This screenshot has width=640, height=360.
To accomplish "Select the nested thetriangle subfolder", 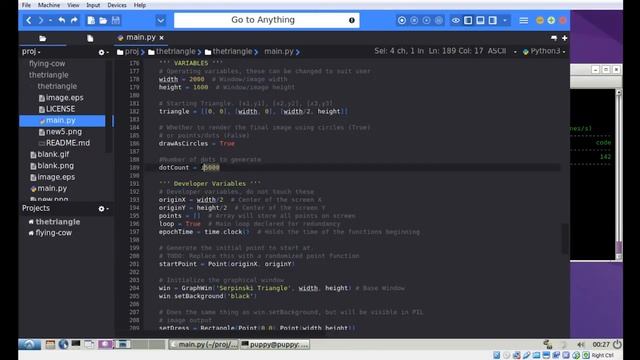I will click(57, 87).
